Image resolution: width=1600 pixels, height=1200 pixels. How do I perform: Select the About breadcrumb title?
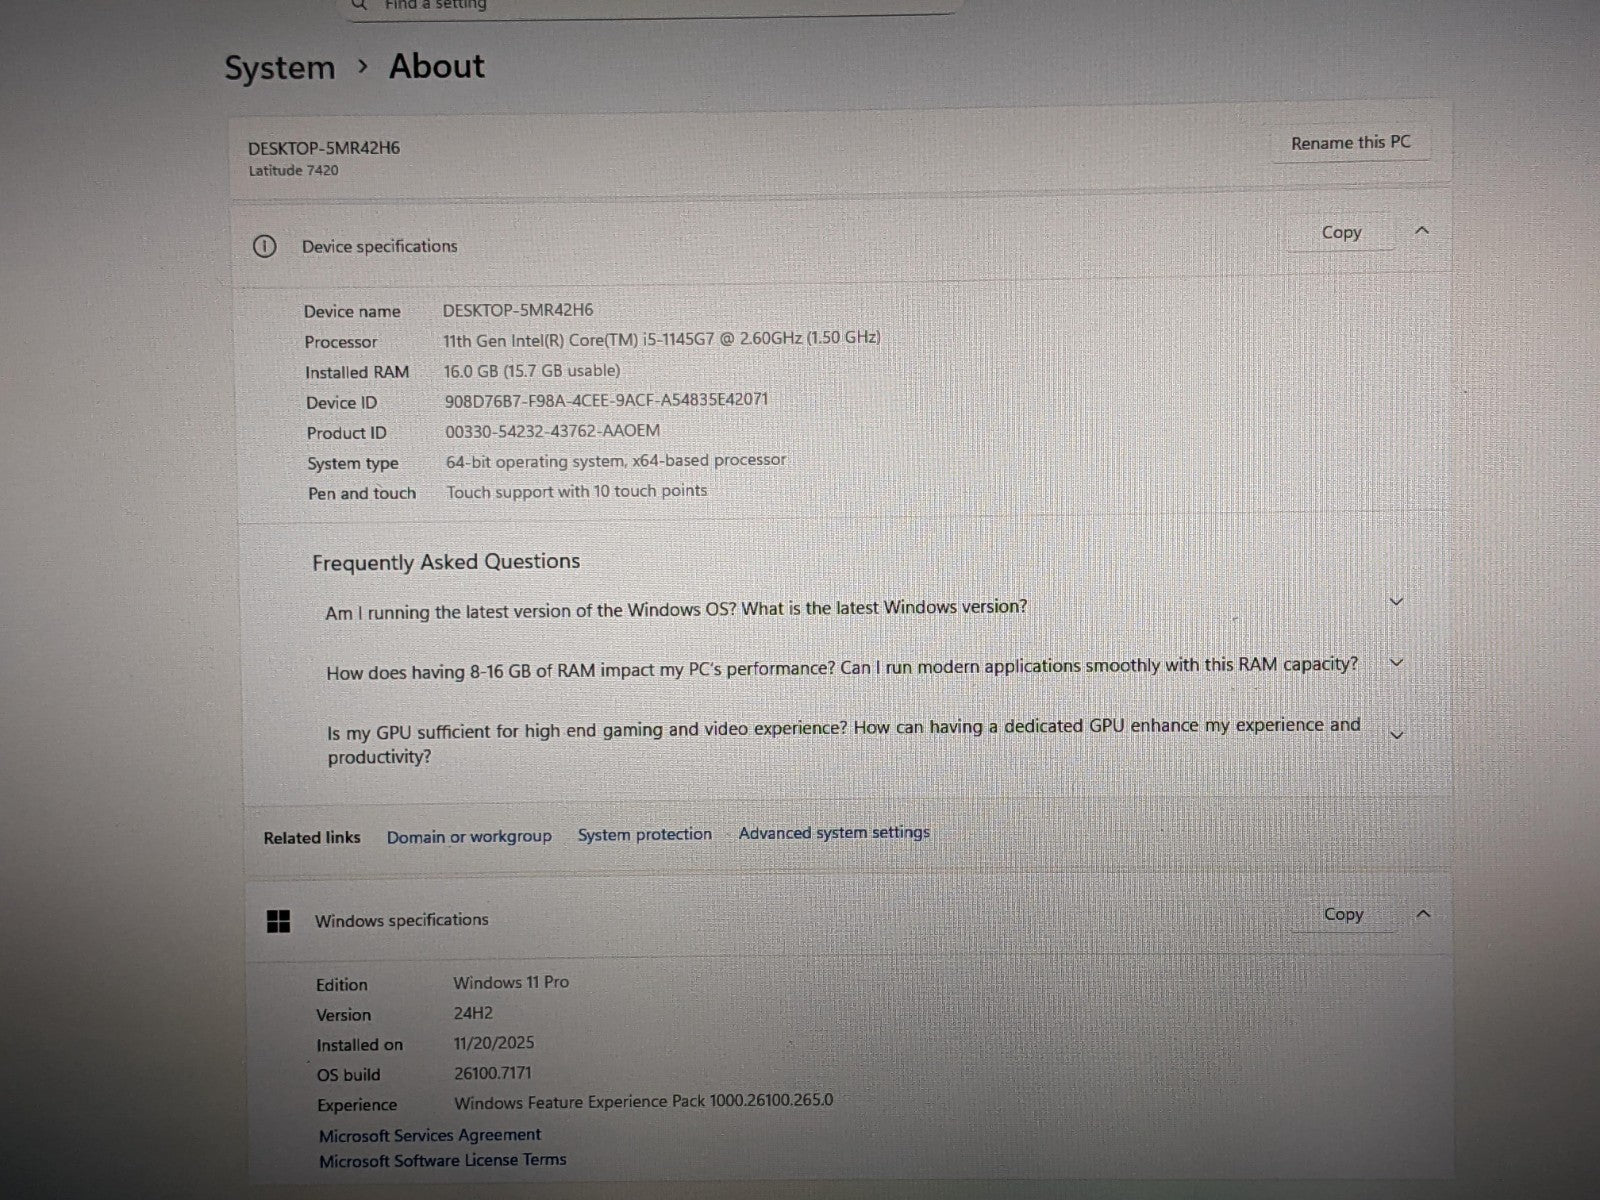[x=437, y=67]
